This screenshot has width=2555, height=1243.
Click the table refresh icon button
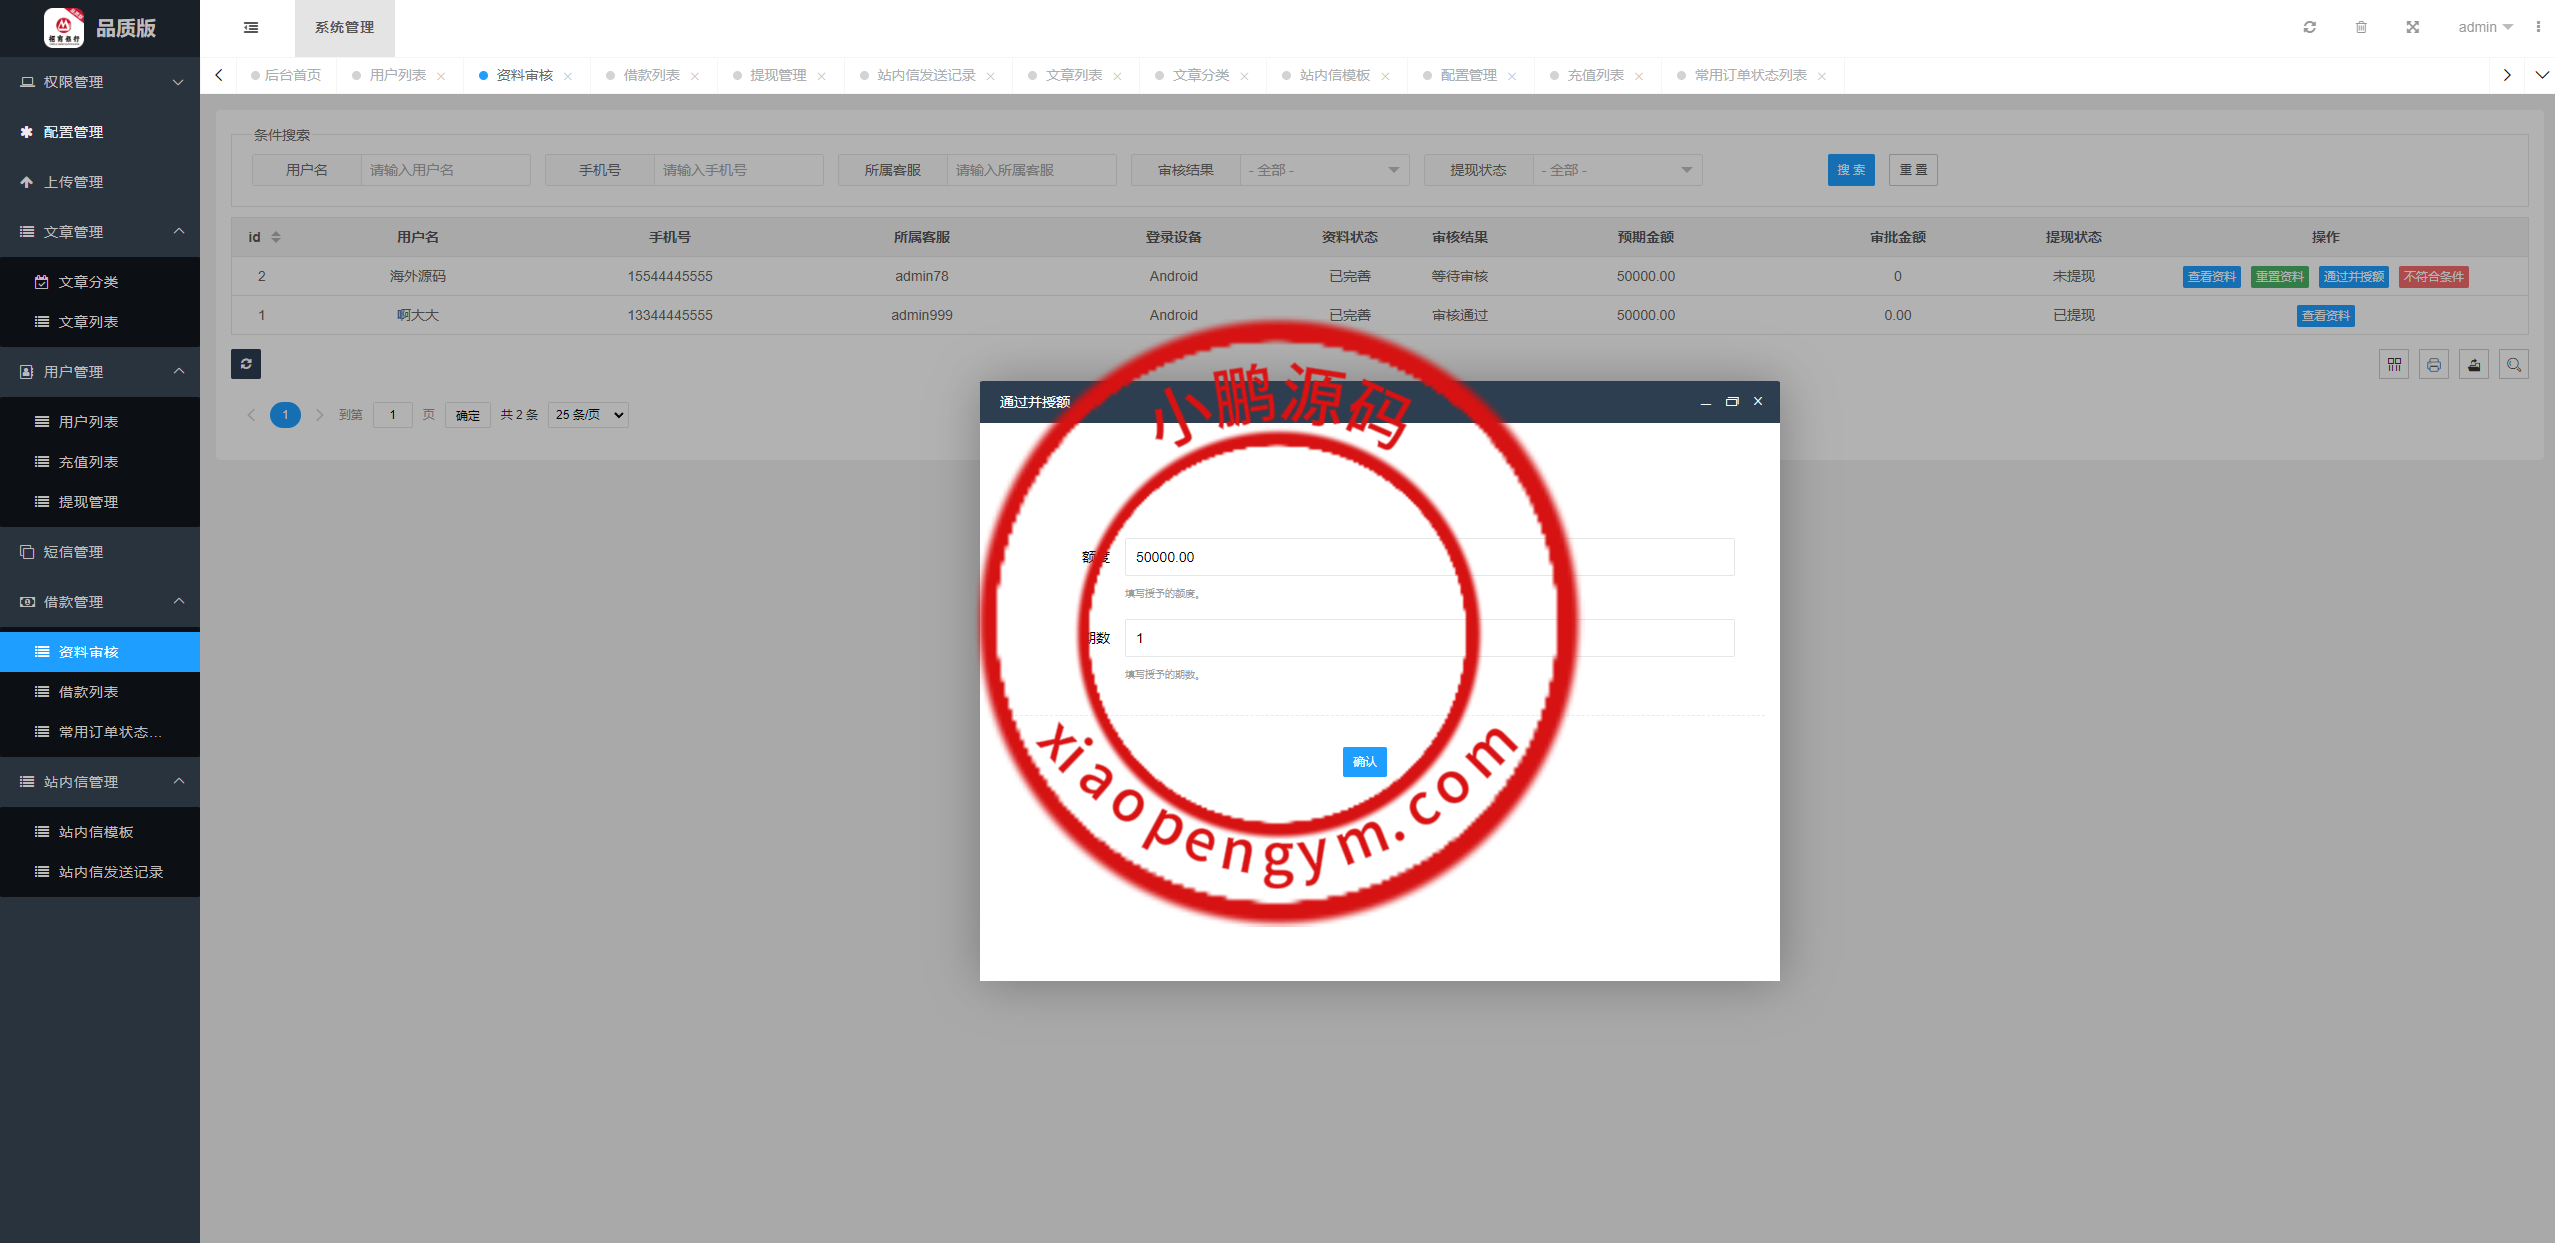click(246, 364)
